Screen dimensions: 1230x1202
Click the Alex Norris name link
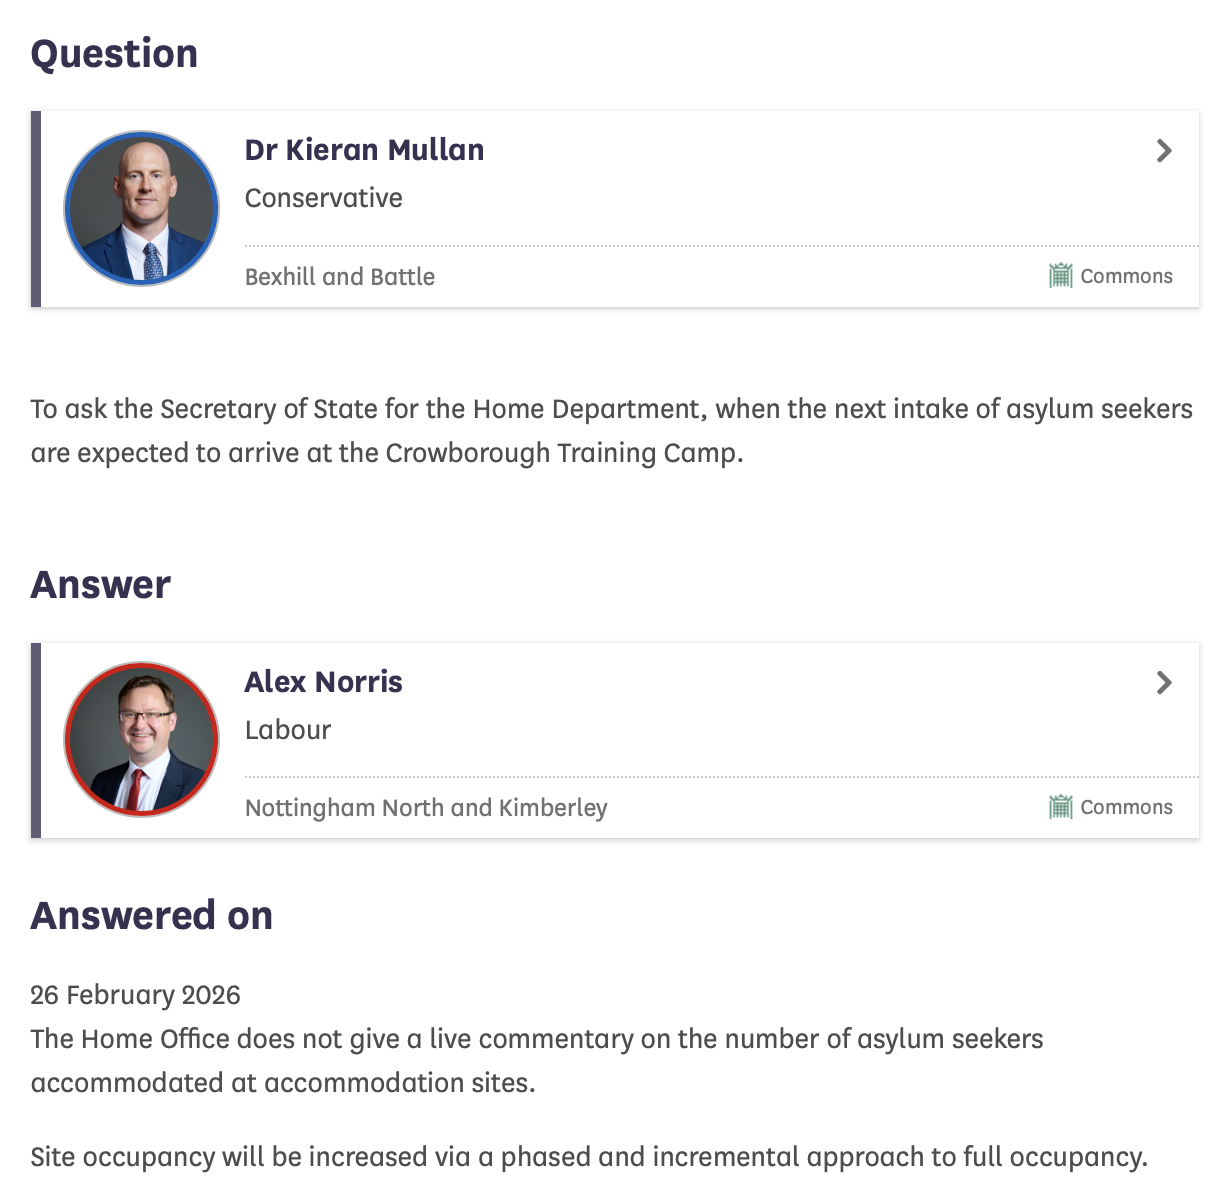coord(323,682)
